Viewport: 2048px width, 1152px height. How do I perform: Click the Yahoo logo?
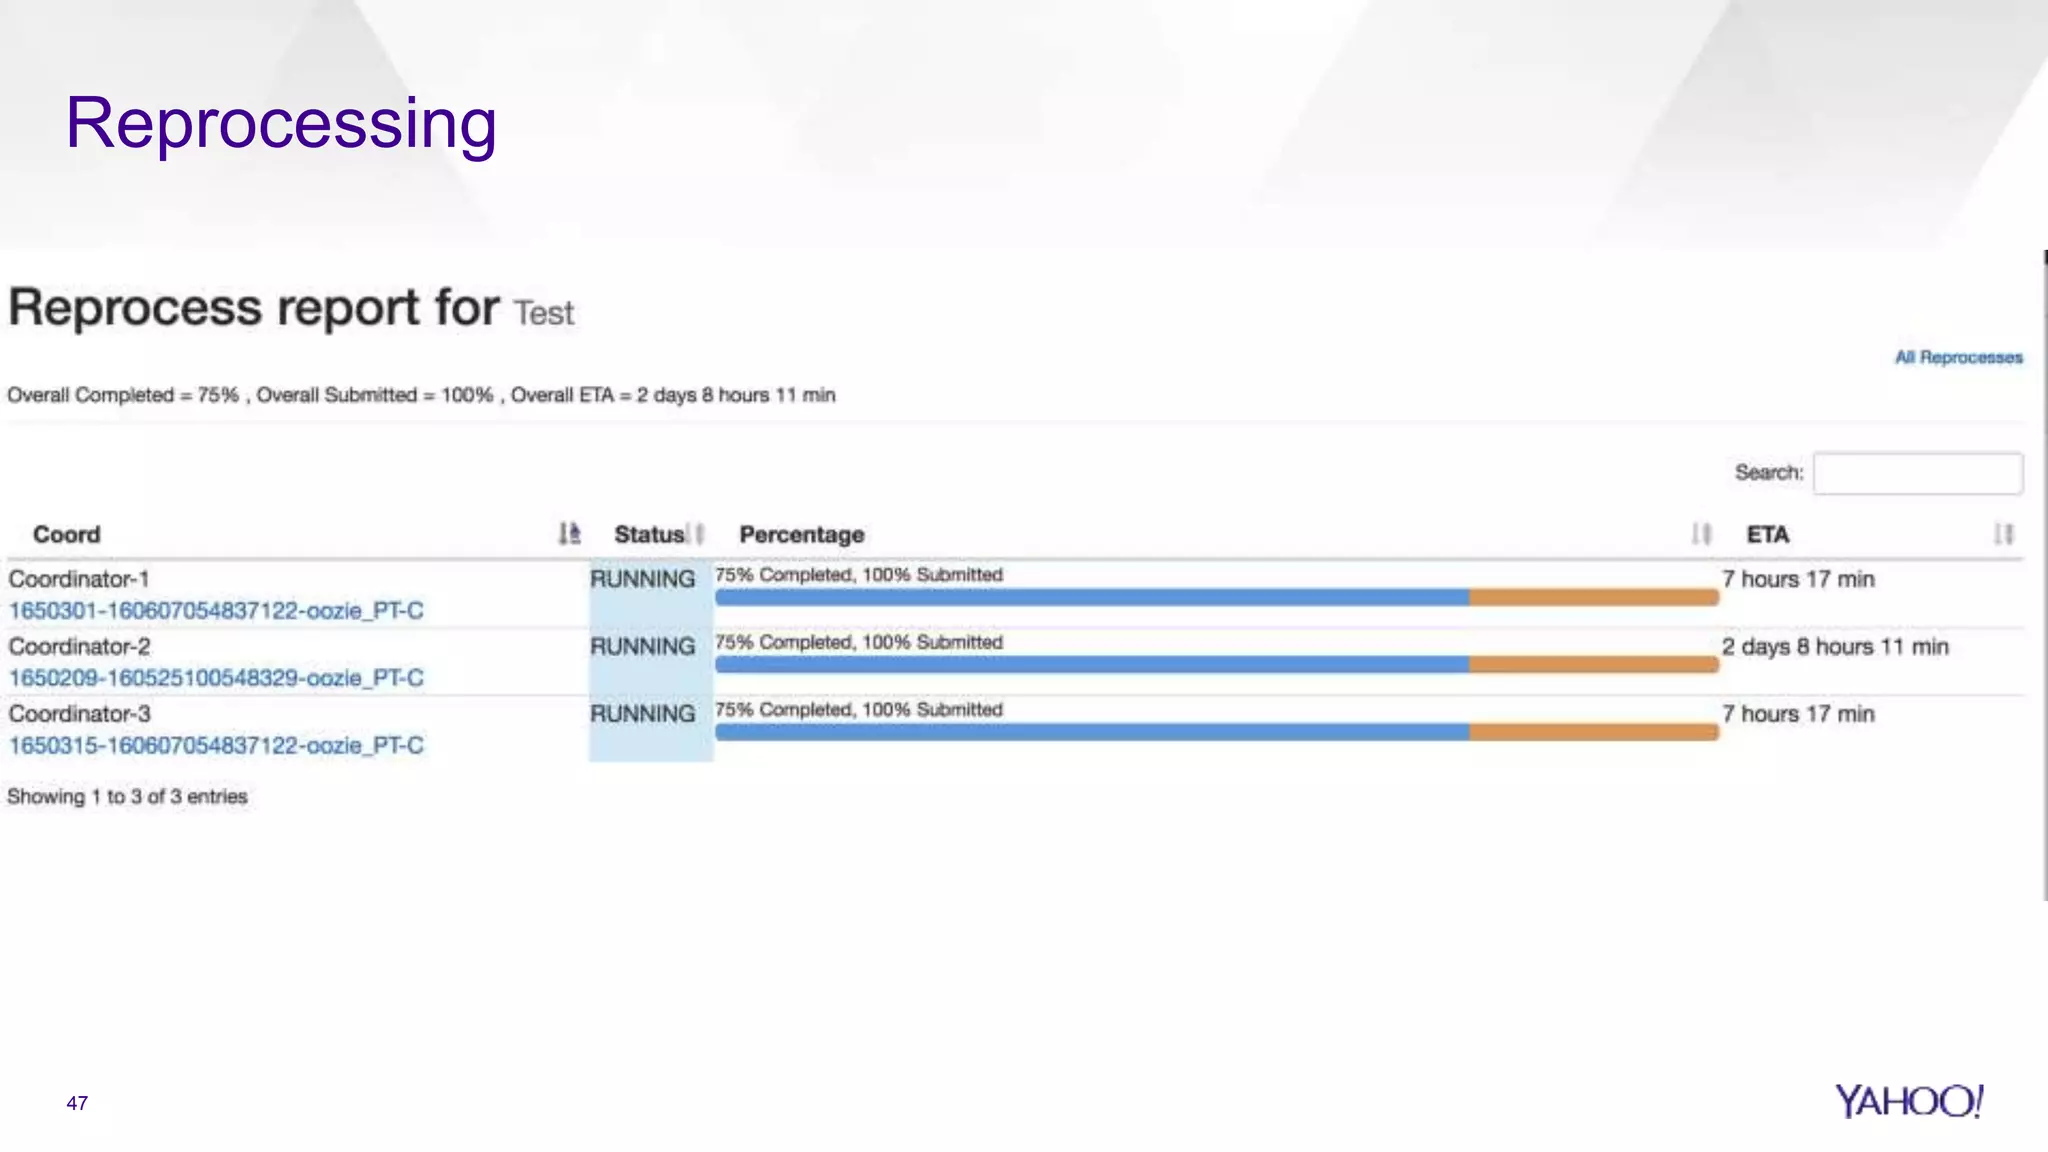tap(1908, 1101)
